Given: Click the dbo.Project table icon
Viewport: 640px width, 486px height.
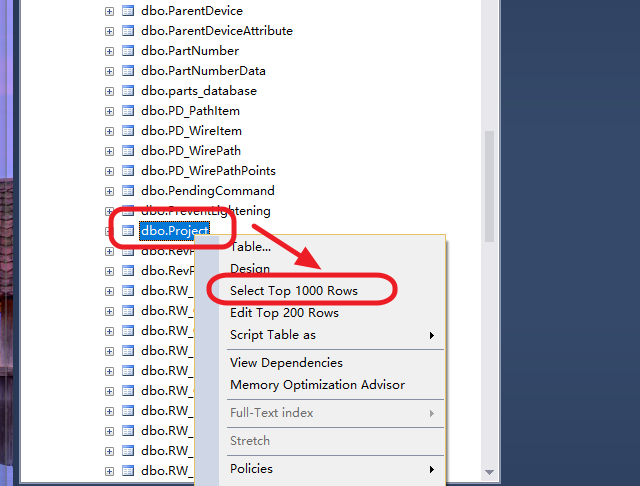Looking at the screenshot, I should [128, 231].
